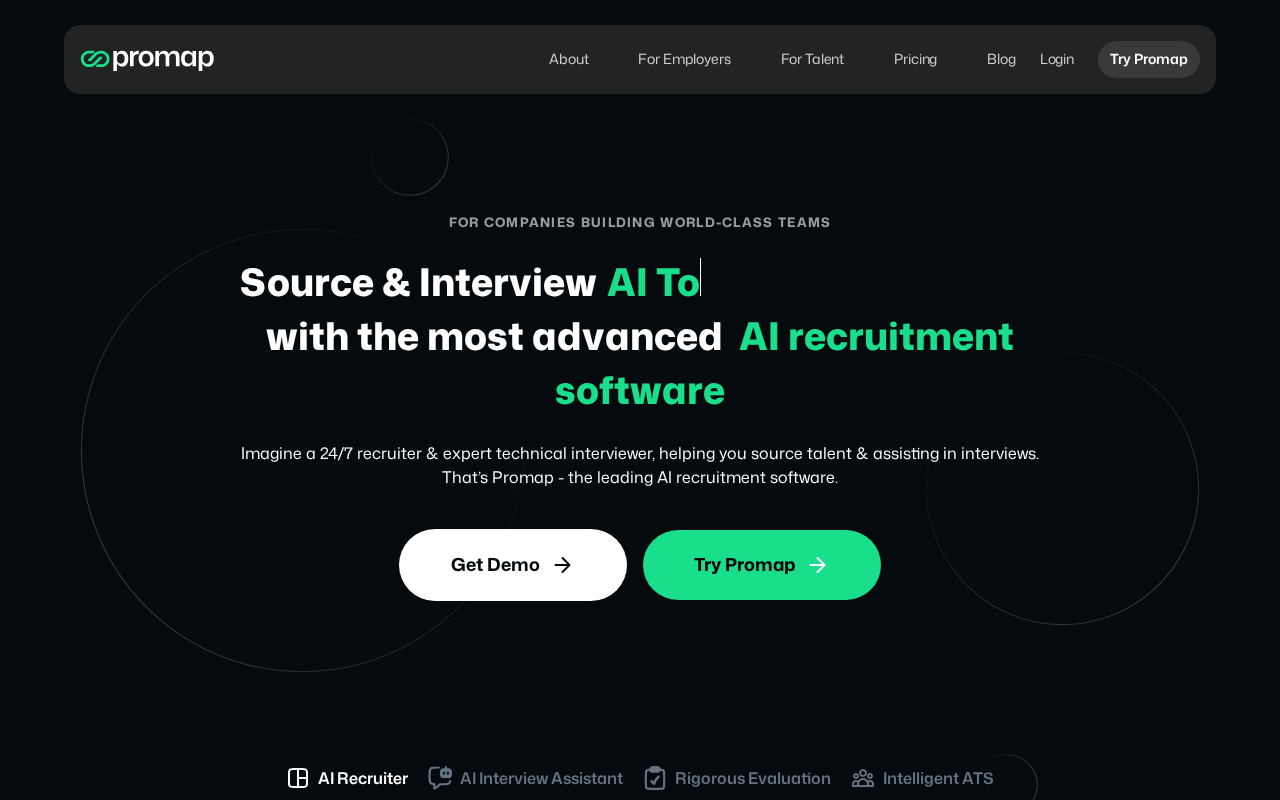This screenshot has height=800, width=1280.
Task: Click the white Get Demo button
Action: (x=513, y=565)
